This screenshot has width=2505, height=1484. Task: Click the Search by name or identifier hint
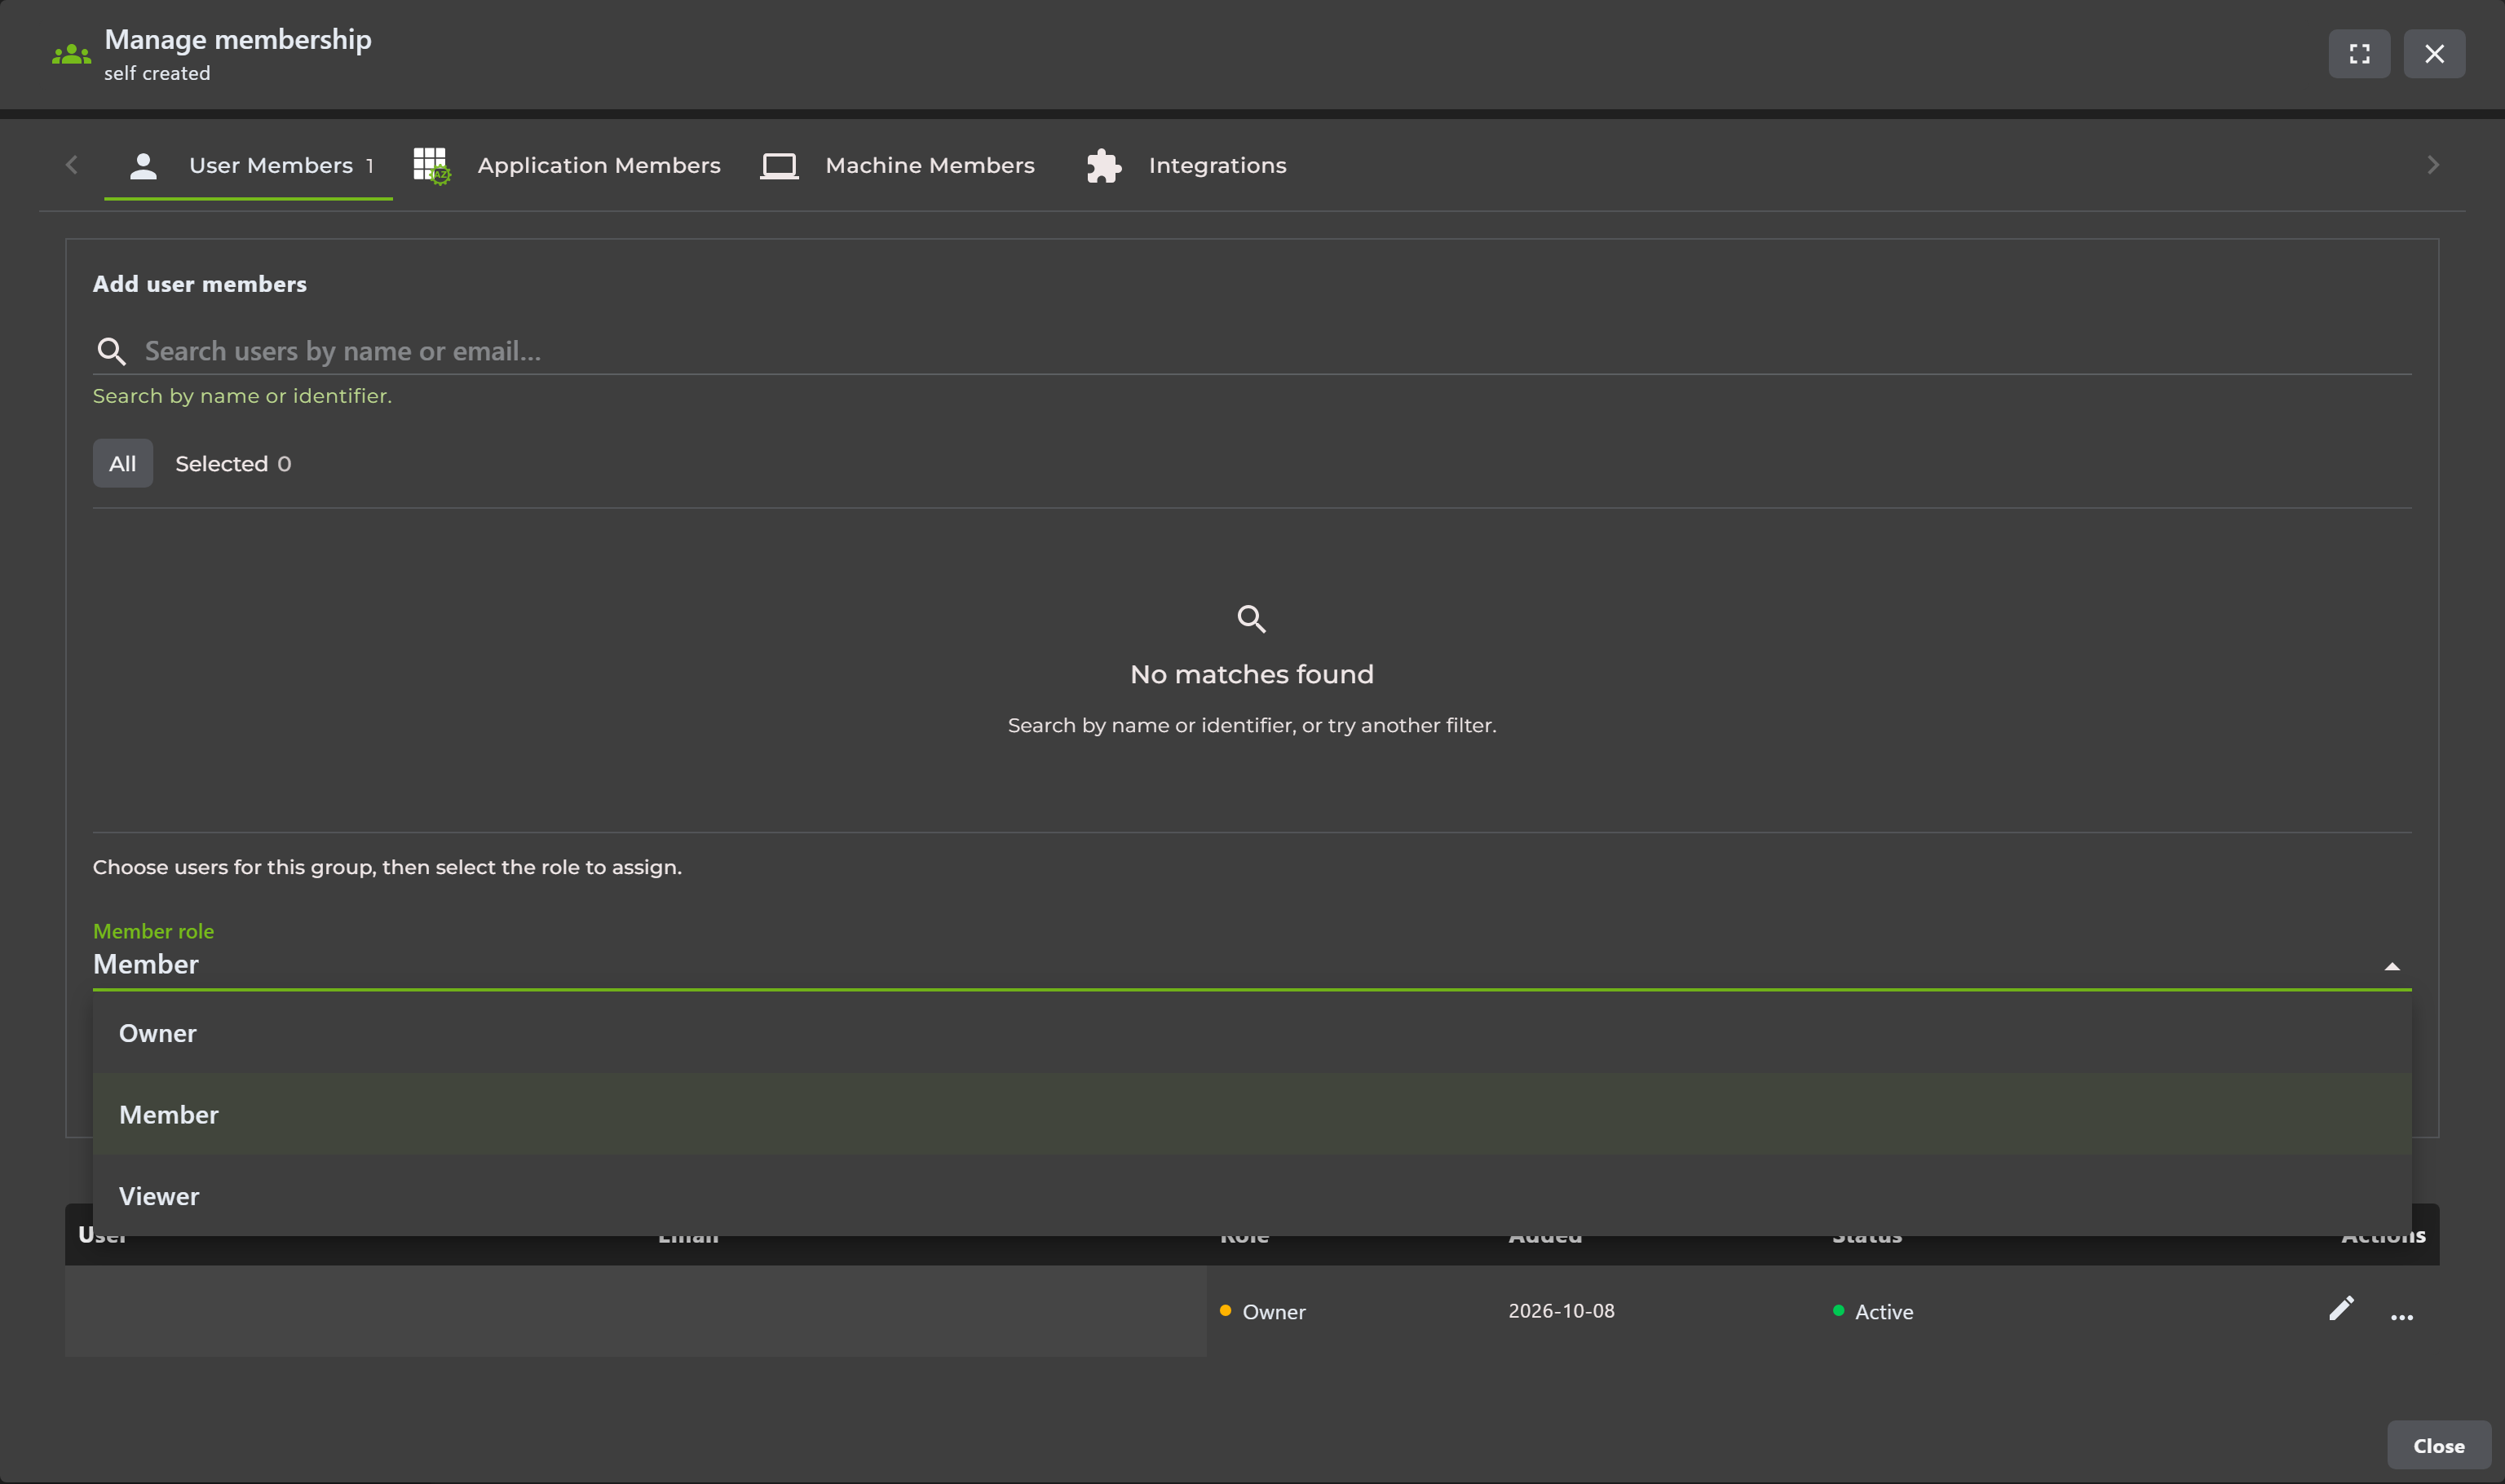click(242, 396)
